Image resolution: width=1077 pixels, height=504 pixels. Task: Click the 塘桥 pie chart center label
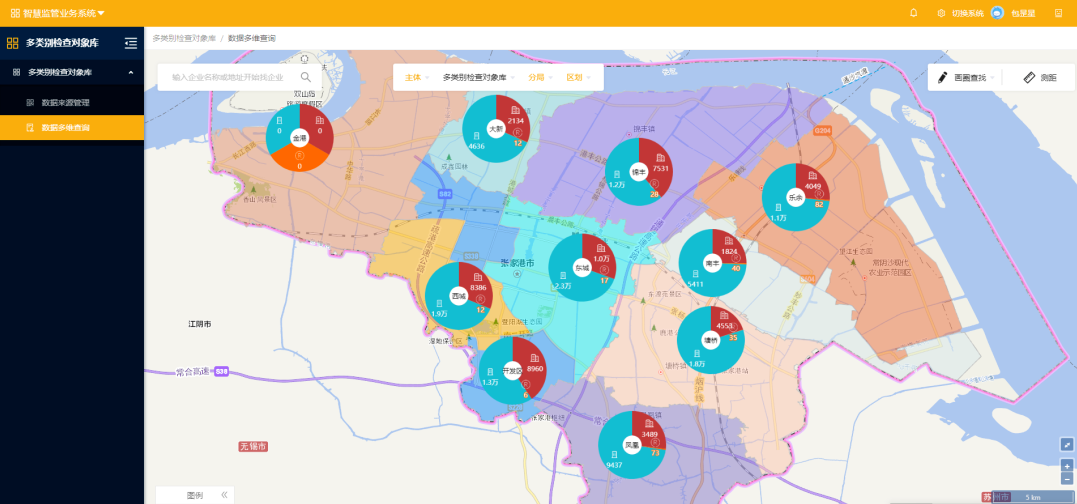pyautogui.click(x=710, y=340)
